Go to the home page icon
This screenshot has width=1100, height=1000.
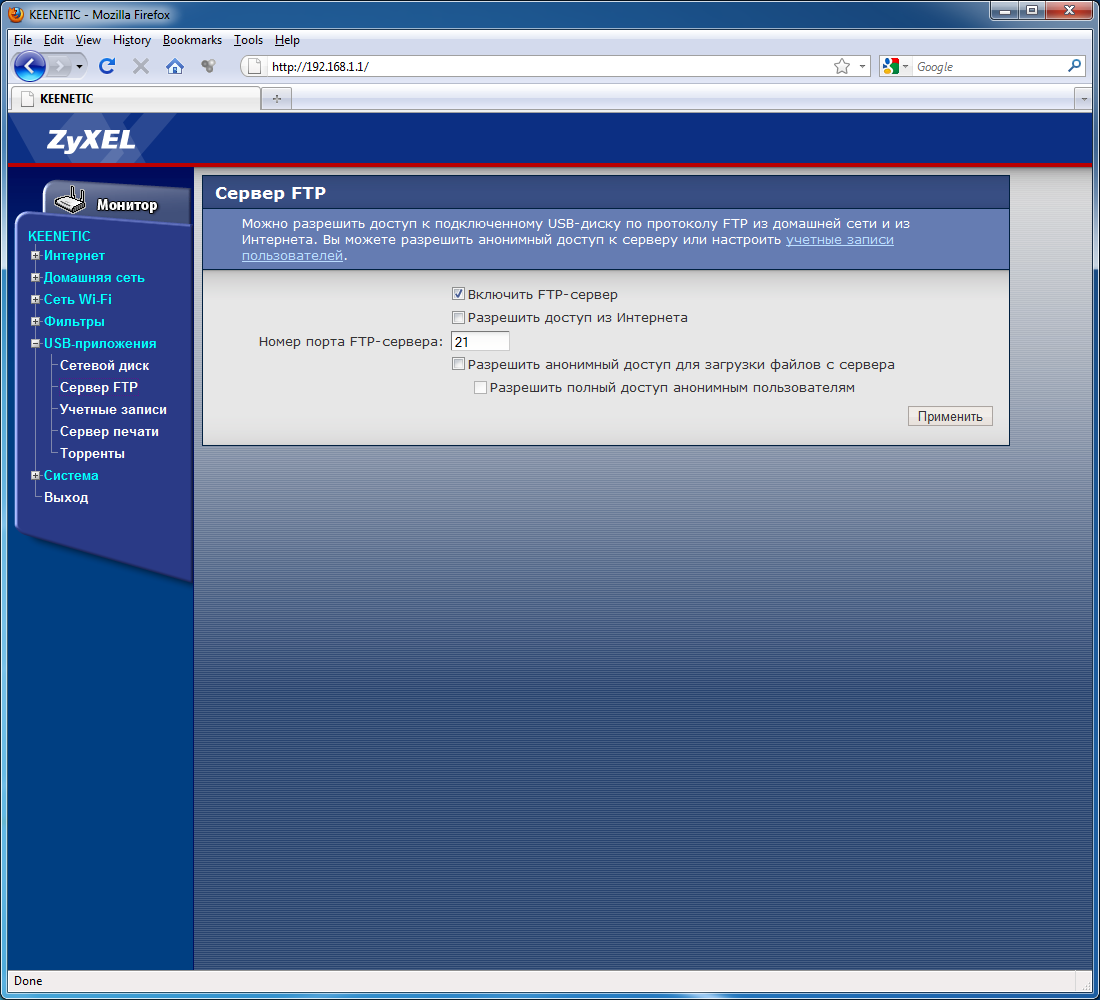(175, 66)
